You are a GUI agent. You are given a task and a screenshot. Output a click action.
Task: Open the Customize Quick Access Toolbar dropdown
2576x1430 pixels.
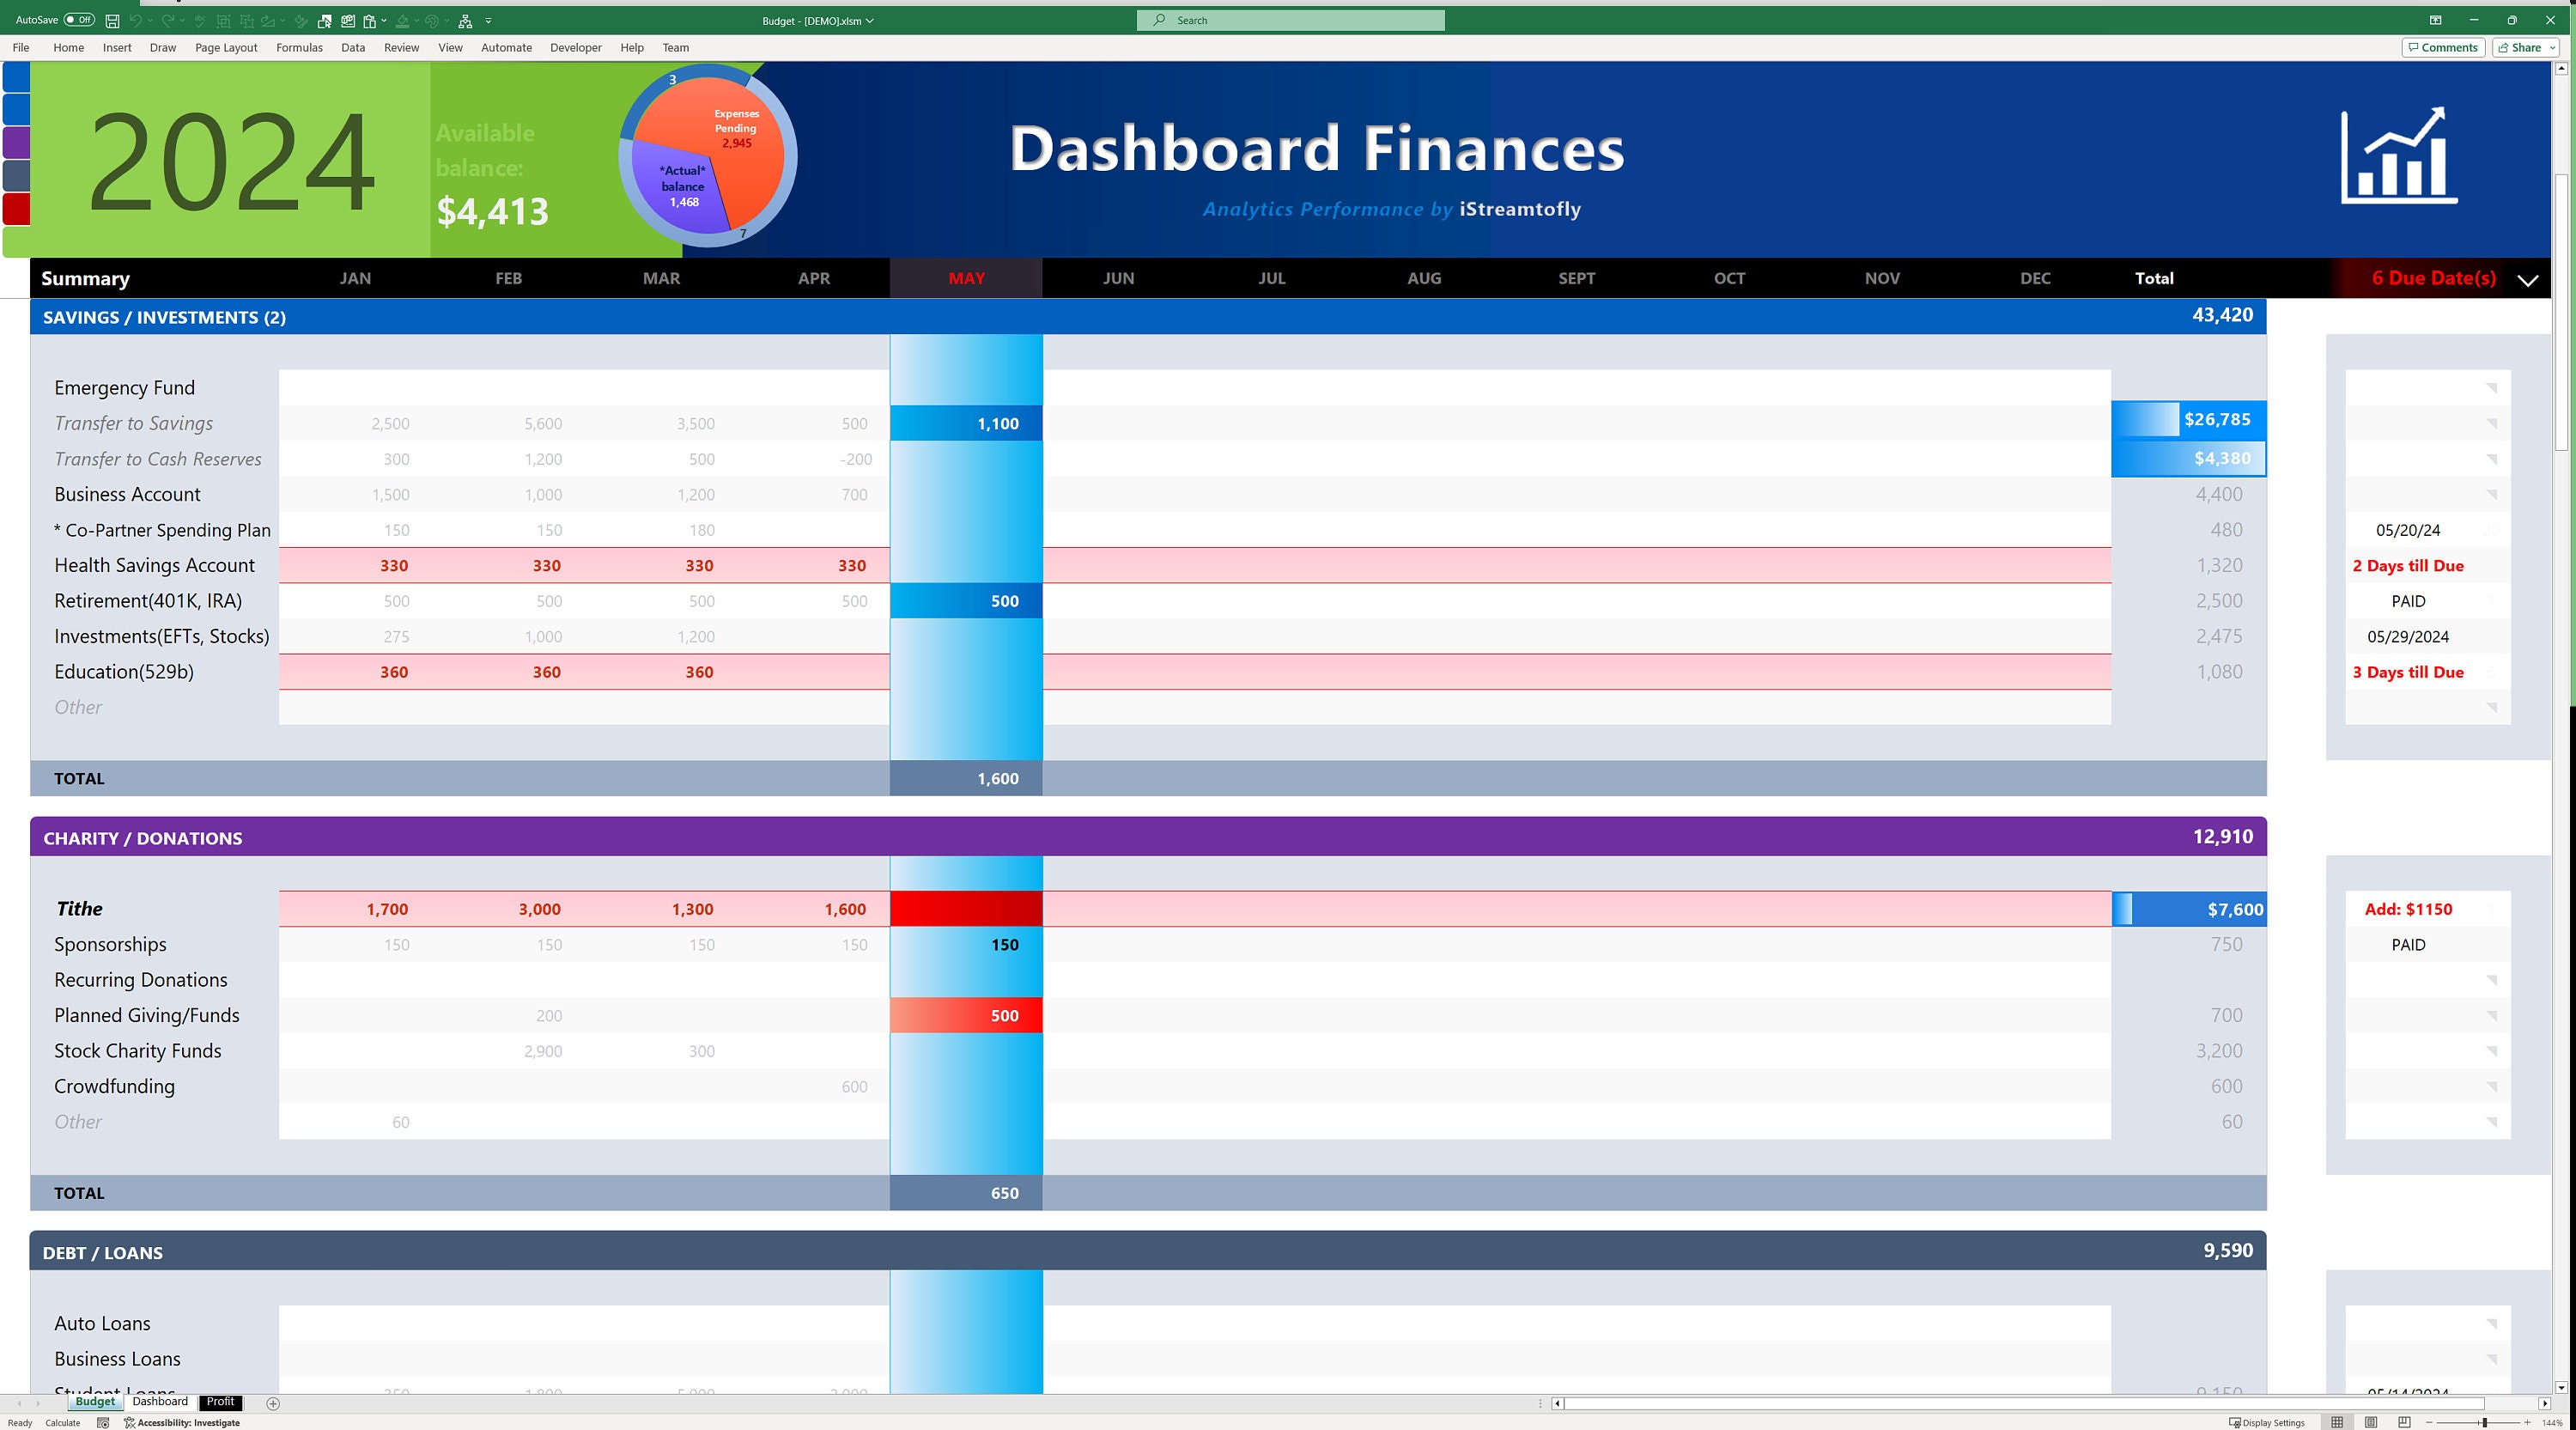click(487, 20)
